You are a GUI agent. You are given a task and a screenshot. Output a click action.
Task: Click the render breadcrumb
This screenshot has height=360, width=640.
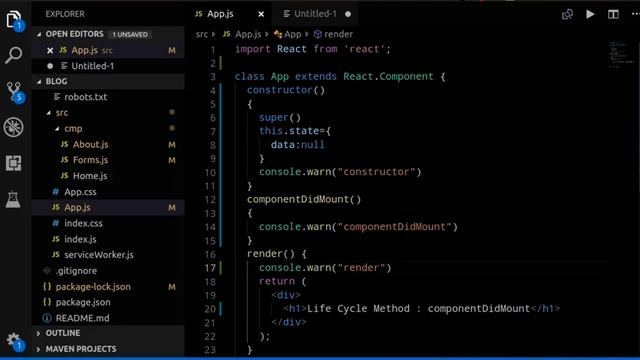[x=338, y=34]
